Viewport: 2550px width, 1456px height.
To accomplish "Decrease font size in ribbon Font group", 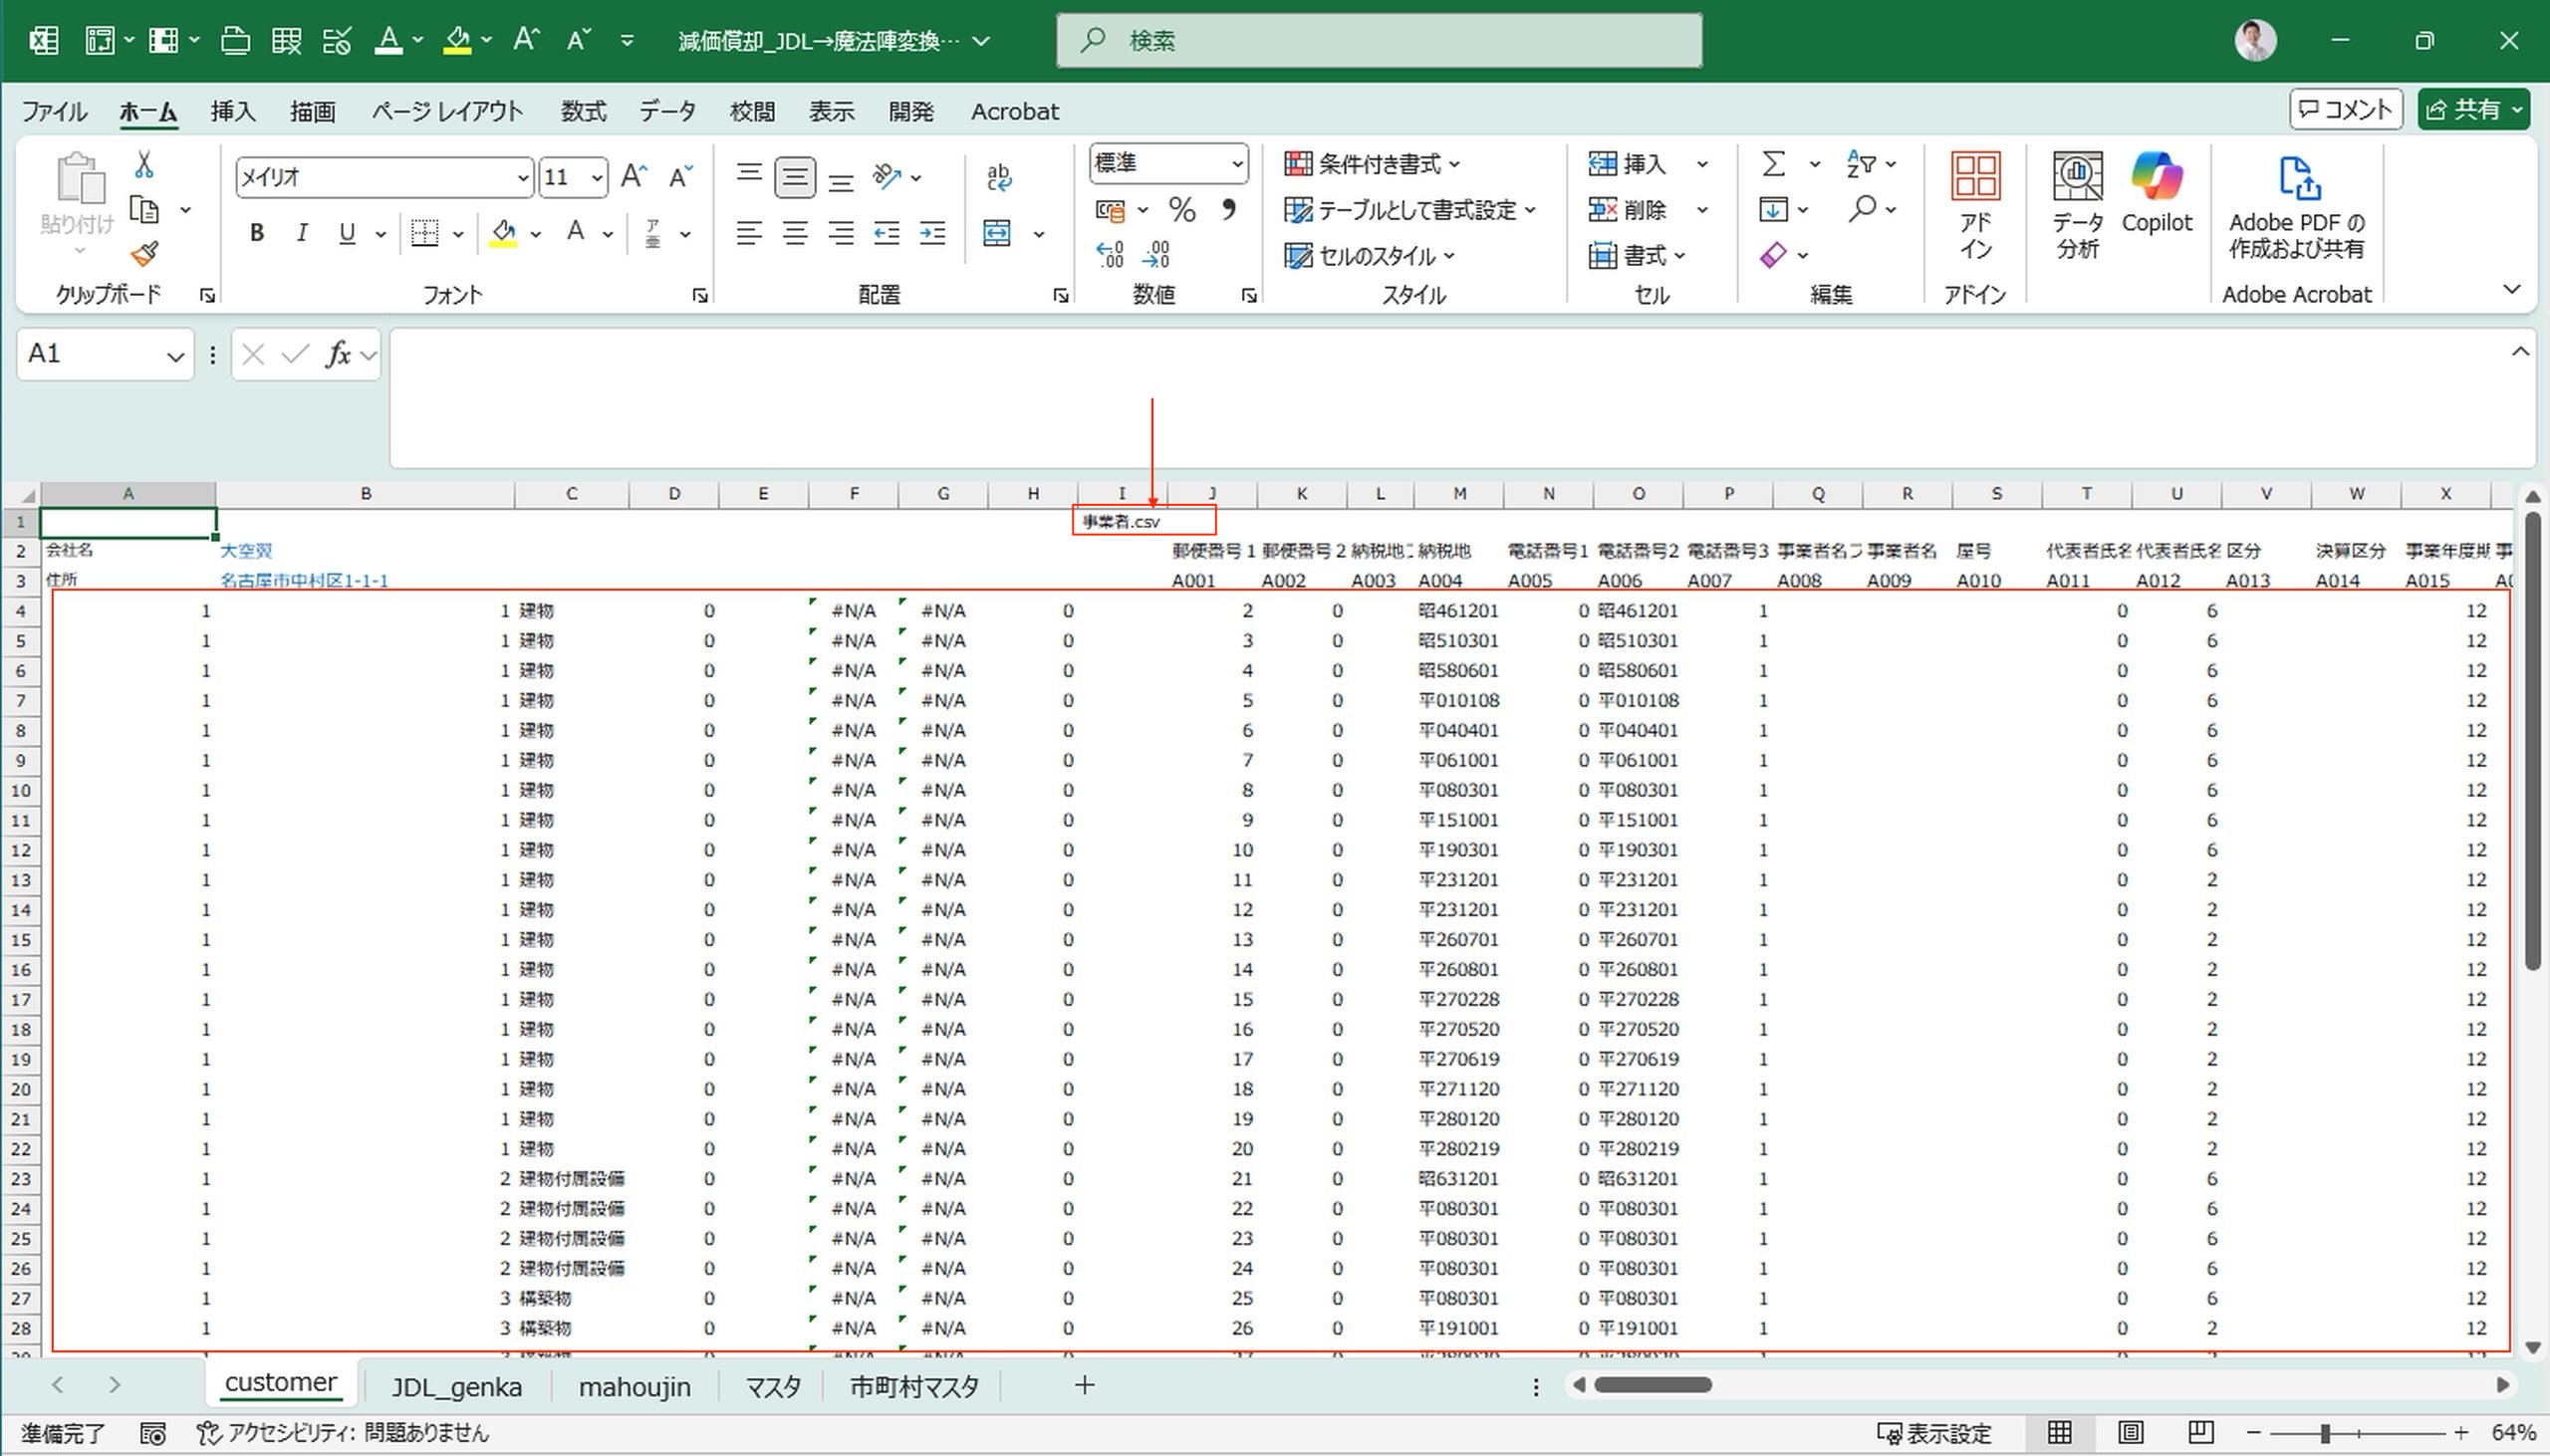I will pyautogui.click(x=681, y=177).
